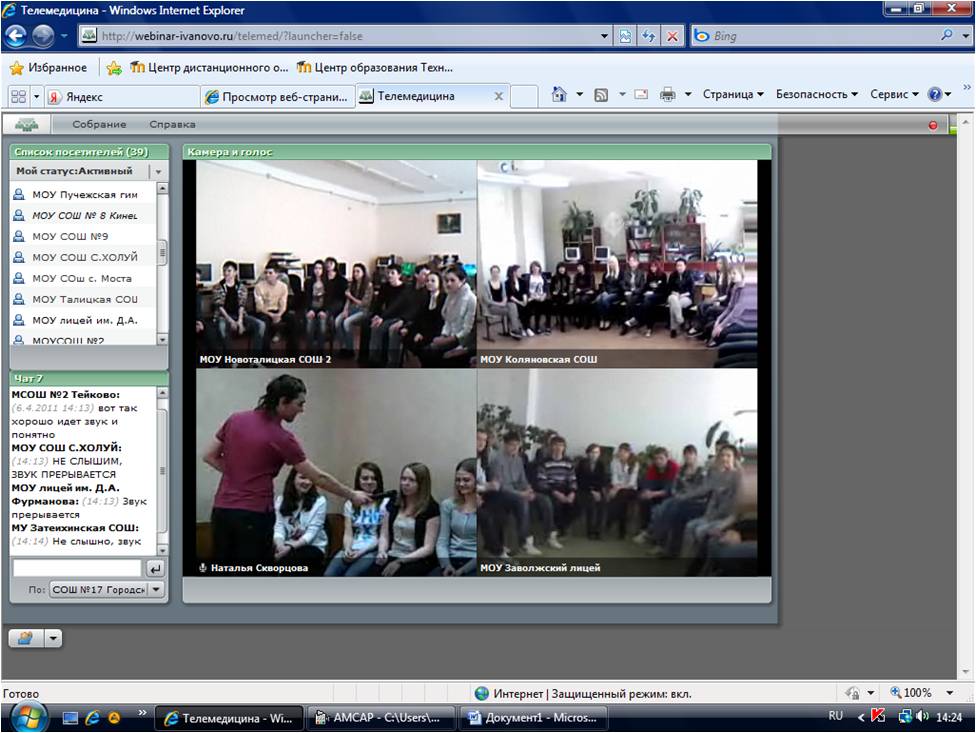Screen dimensions: 976x733
Task: Select visitor МОУ СОШ С.ХОЛУЙ in list
Action: [83, 257]
